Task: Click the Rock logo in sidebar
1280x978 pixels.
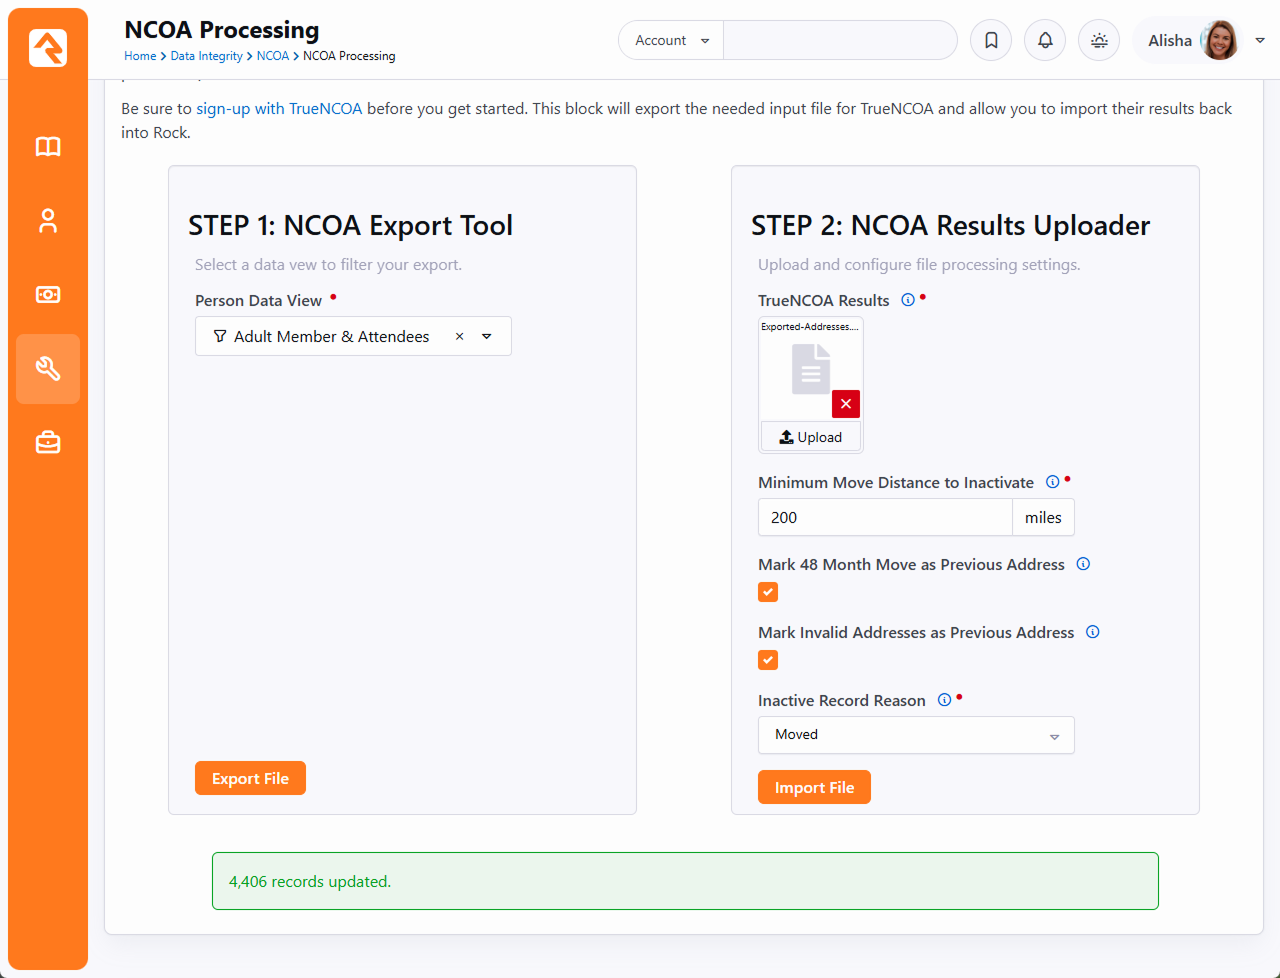Action: [48, 48]
